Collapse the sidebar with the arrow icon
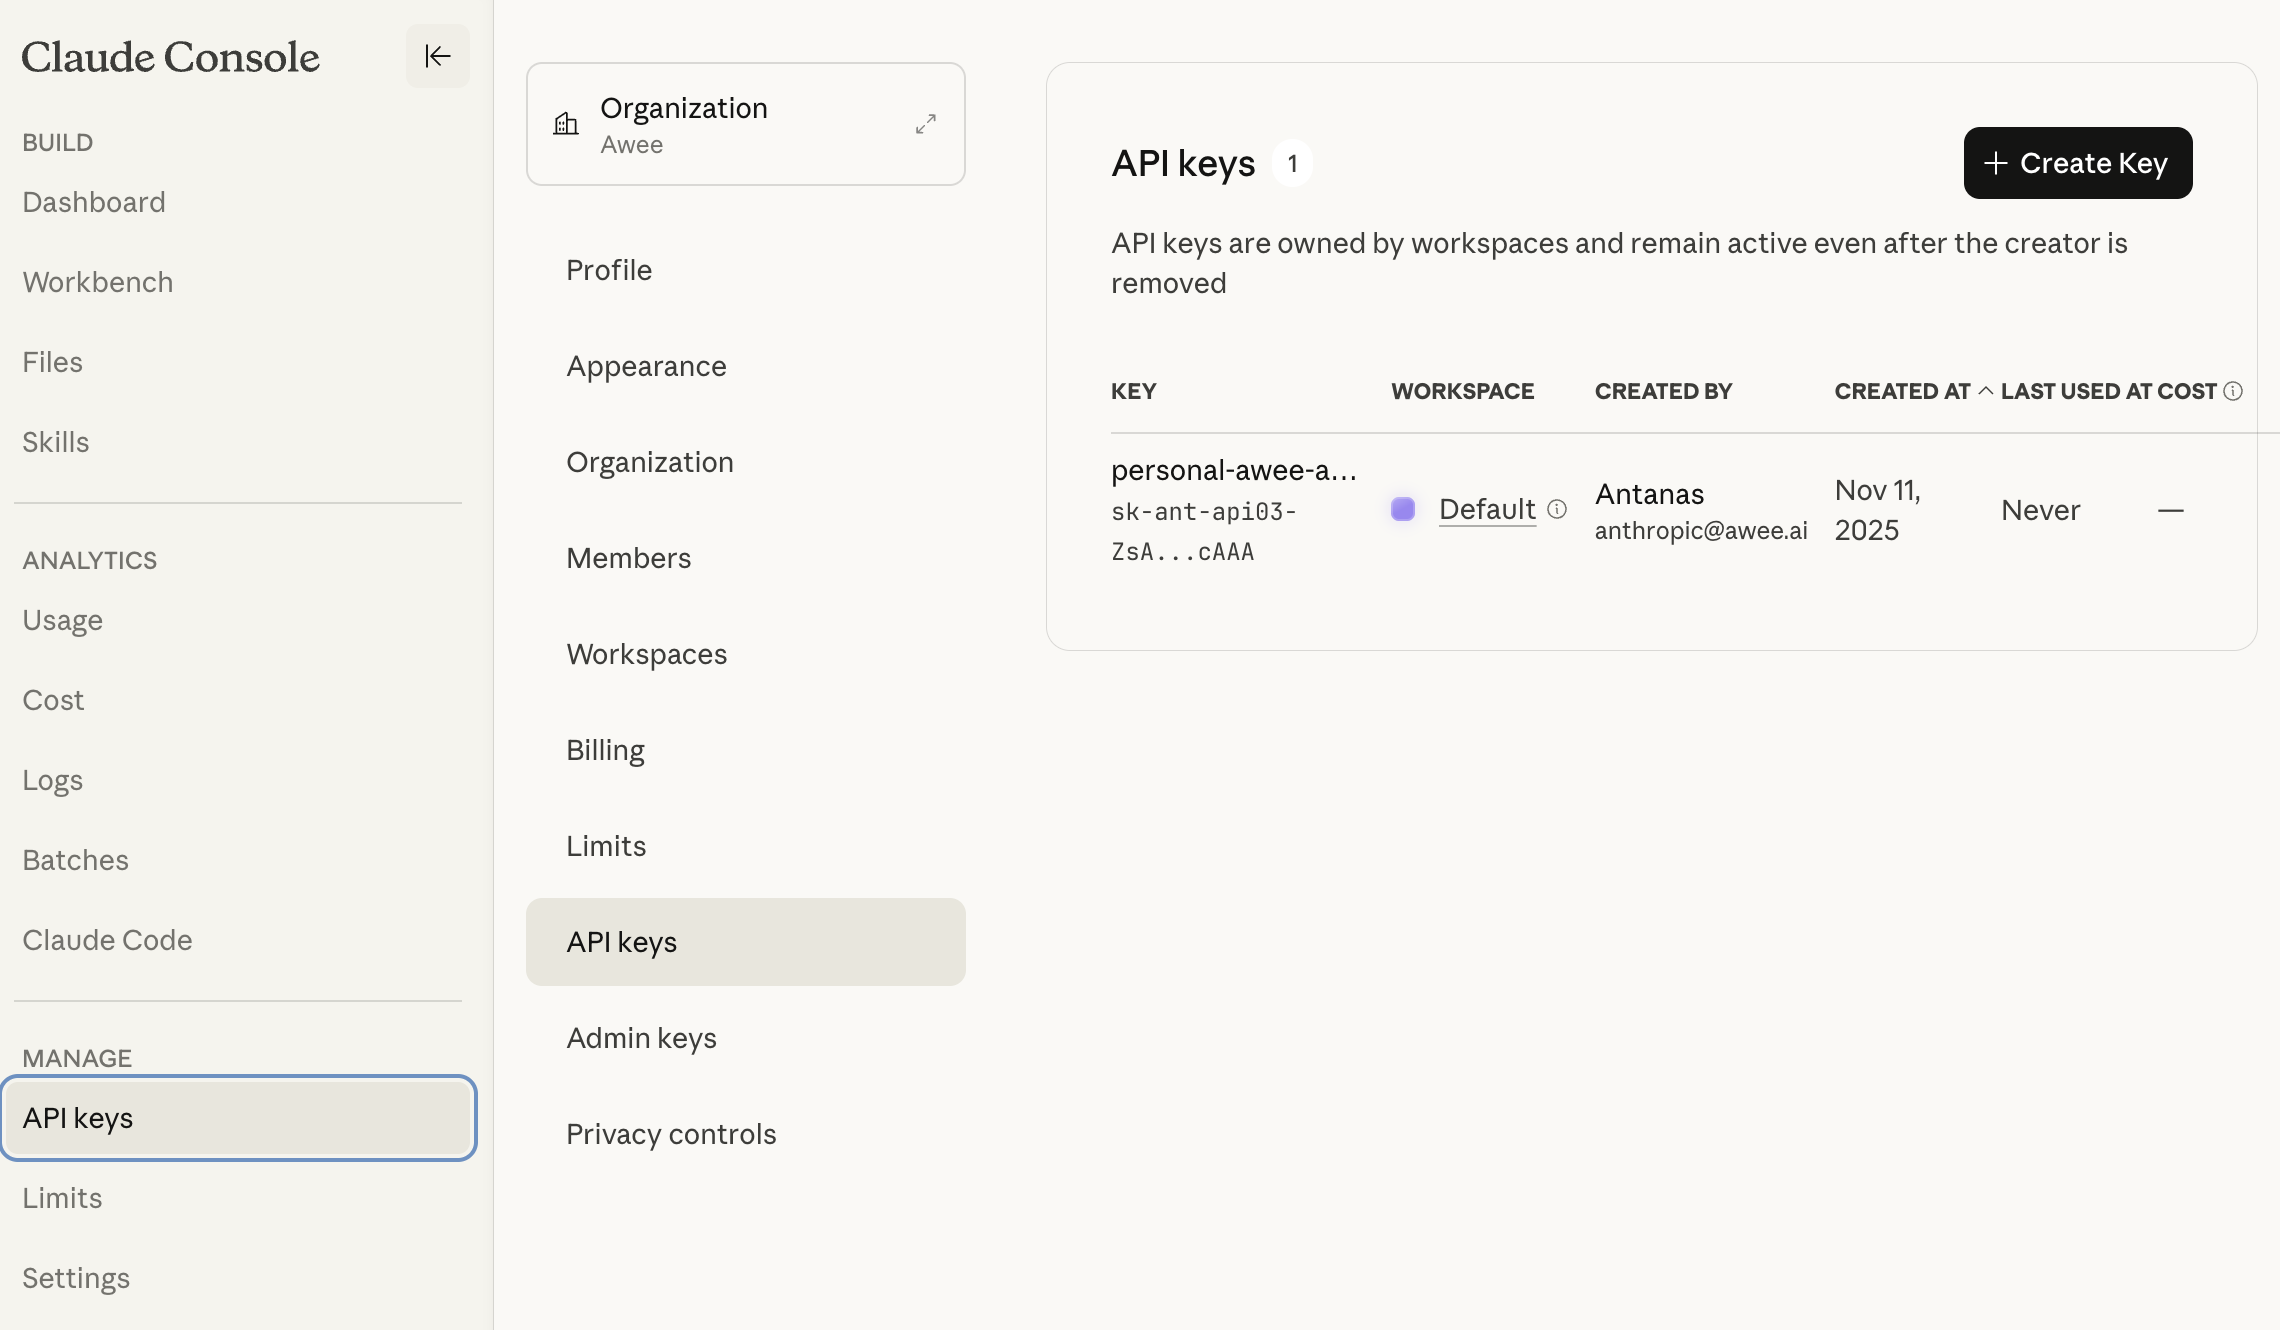 437,56
